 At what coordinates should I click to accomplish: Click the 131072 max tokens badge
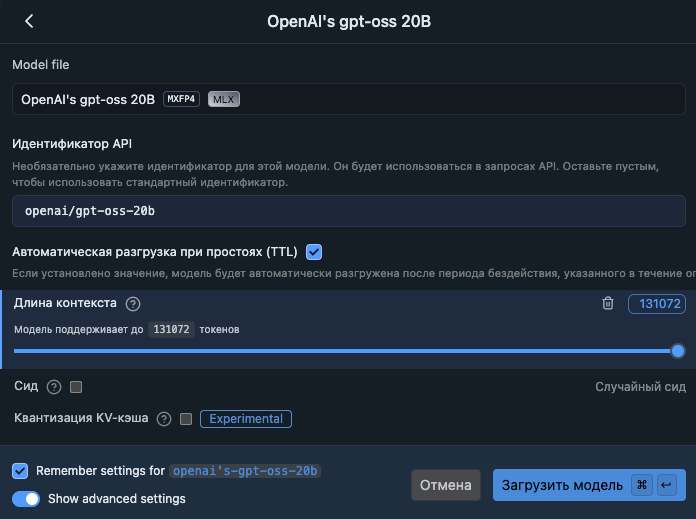tap(171, 329)
